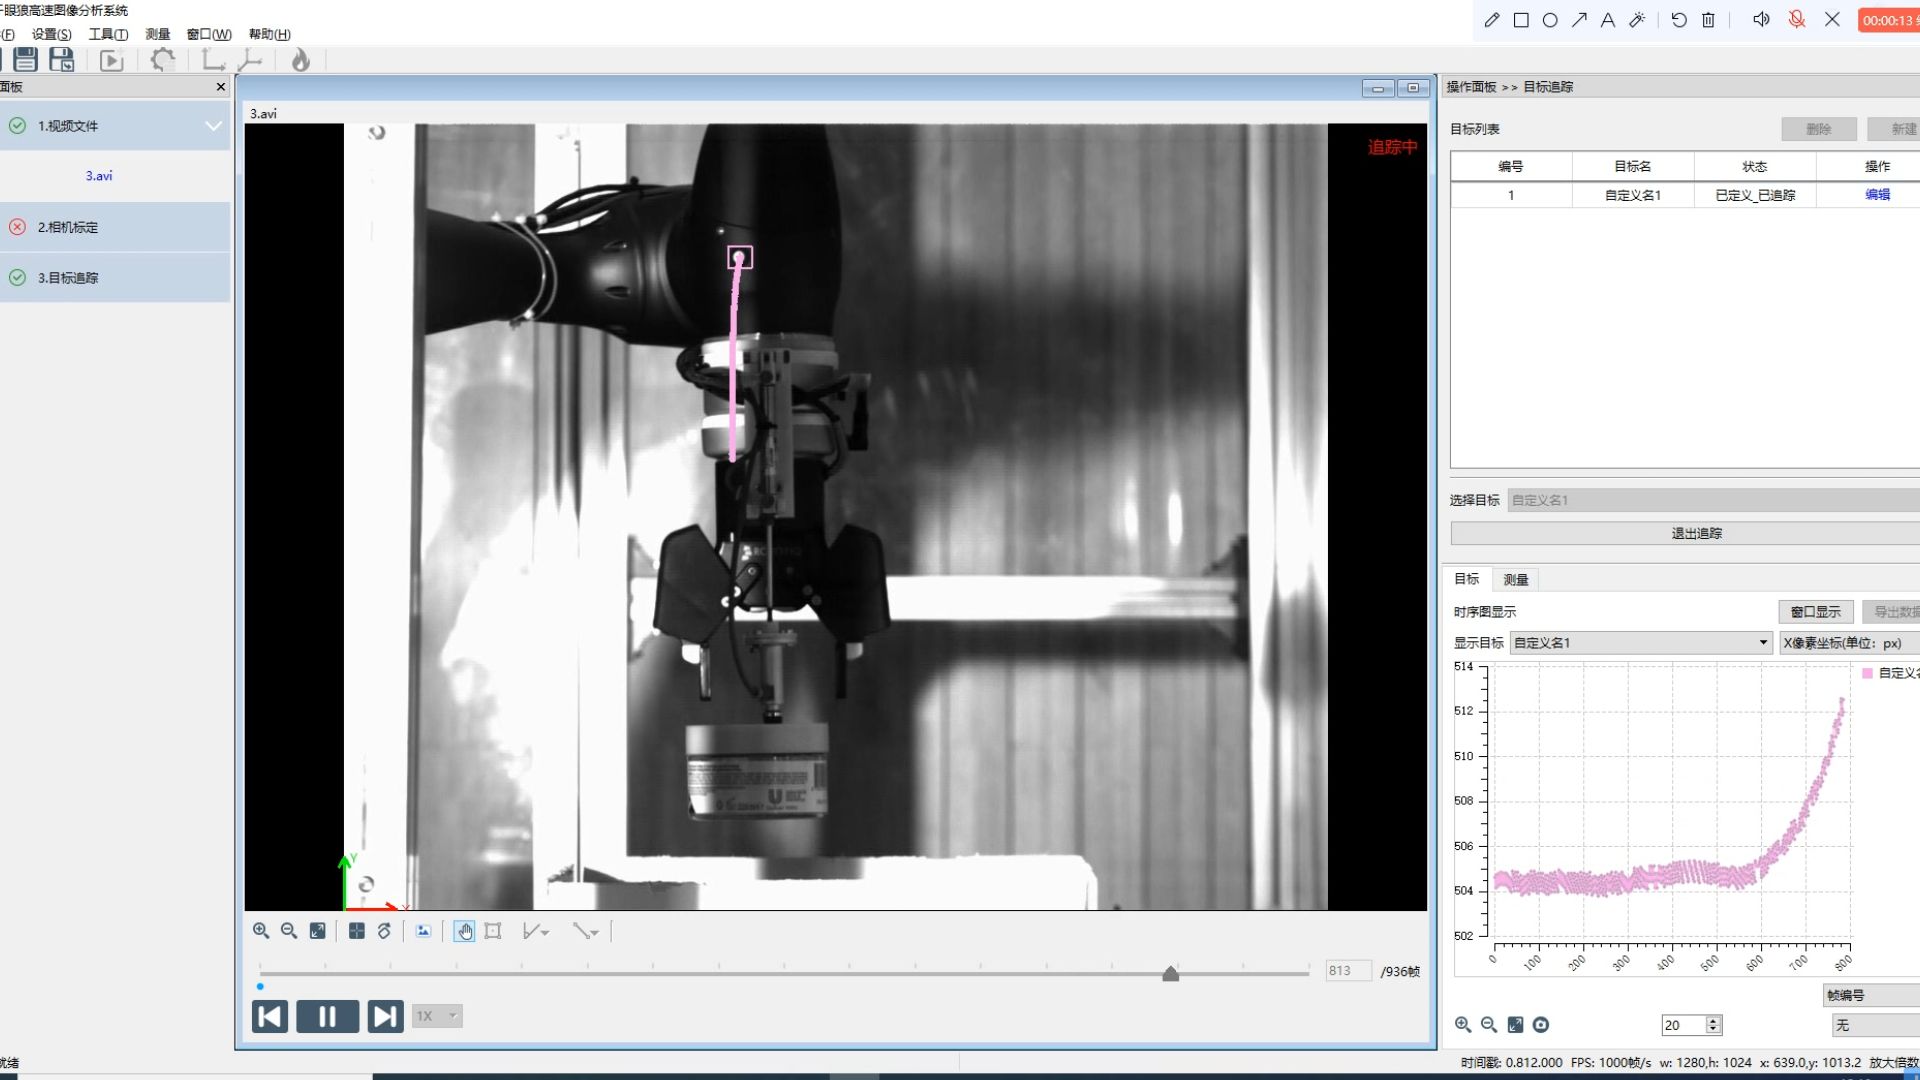
Task: Select the rectangle region tool
Action: coord(493,931)
